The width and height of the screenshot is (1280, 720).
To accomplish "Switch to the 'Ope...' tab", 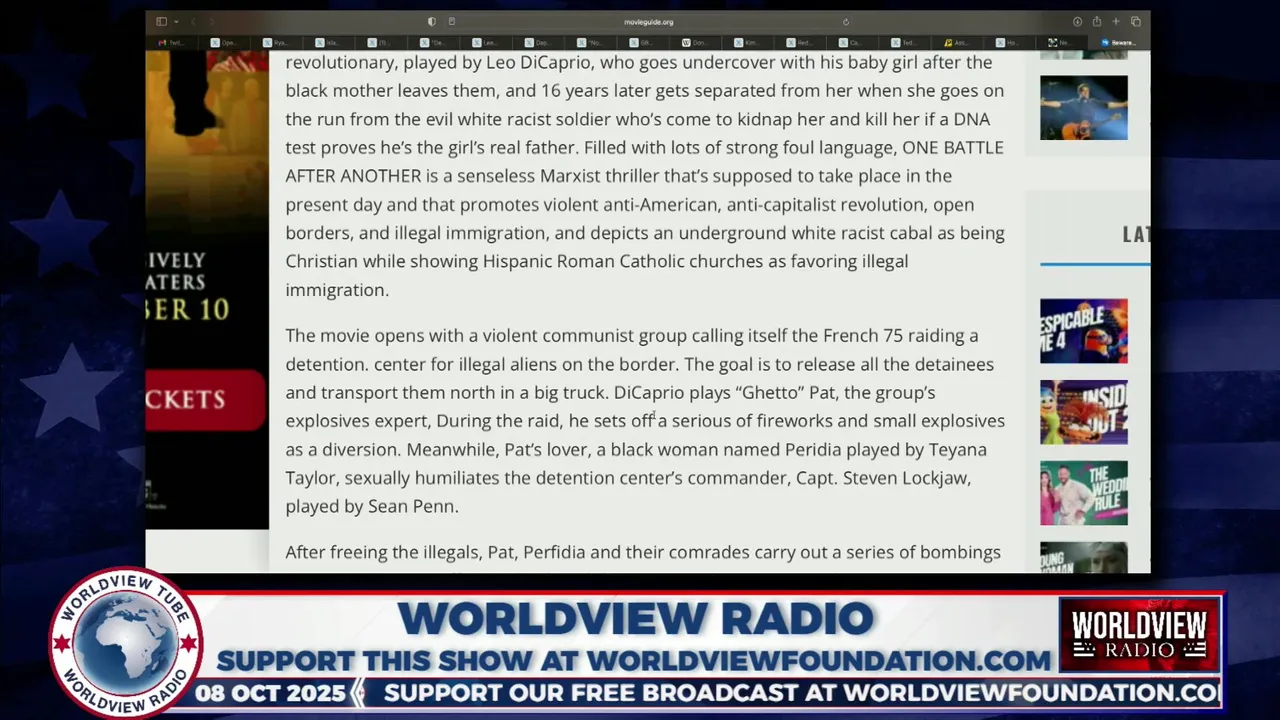I will pos(224,43).
